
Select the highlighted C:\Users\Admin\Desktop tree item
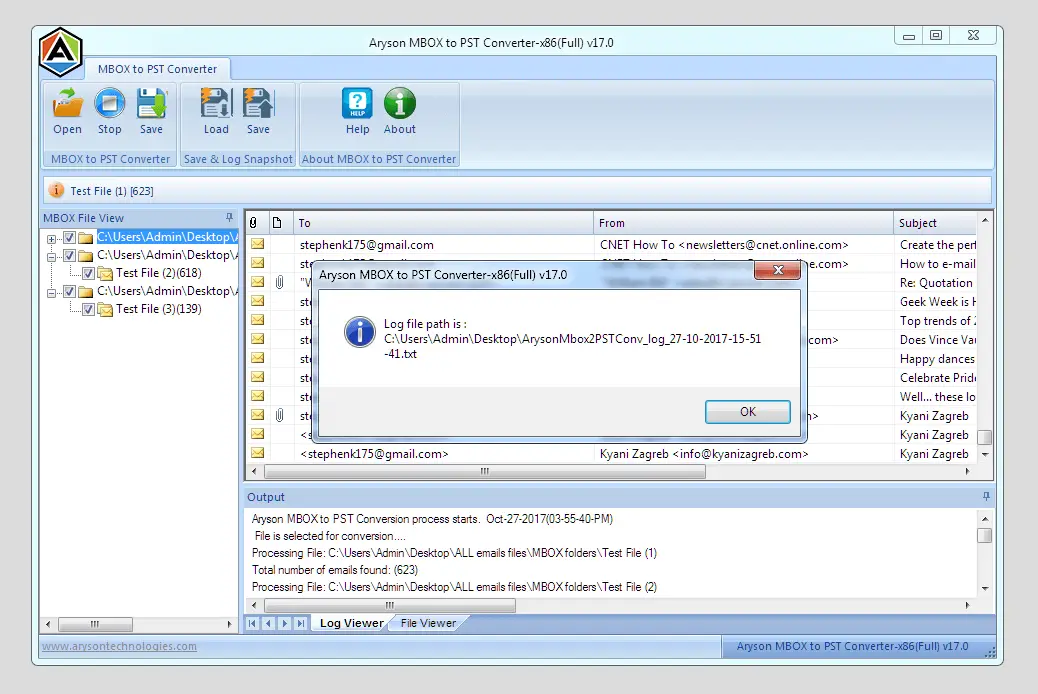pyautogui.click(x=167, y=237)
